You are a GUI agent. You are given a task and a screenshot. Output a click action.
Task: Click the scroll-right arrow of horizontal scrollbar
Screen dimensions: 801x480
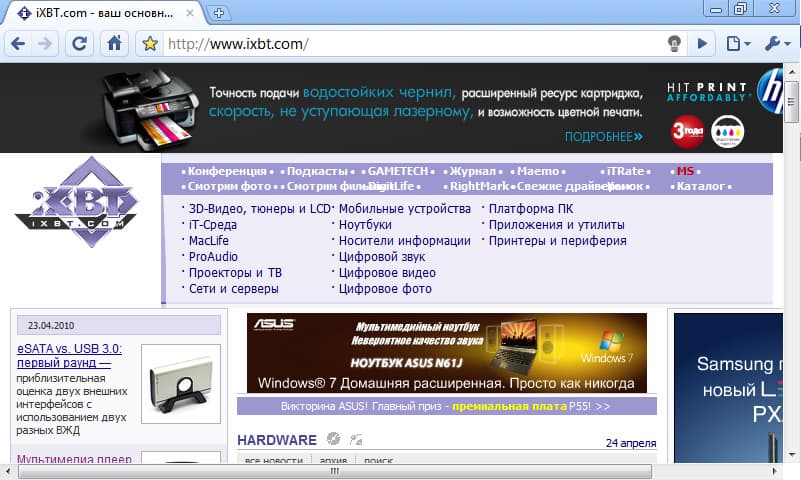click(774, 471)
